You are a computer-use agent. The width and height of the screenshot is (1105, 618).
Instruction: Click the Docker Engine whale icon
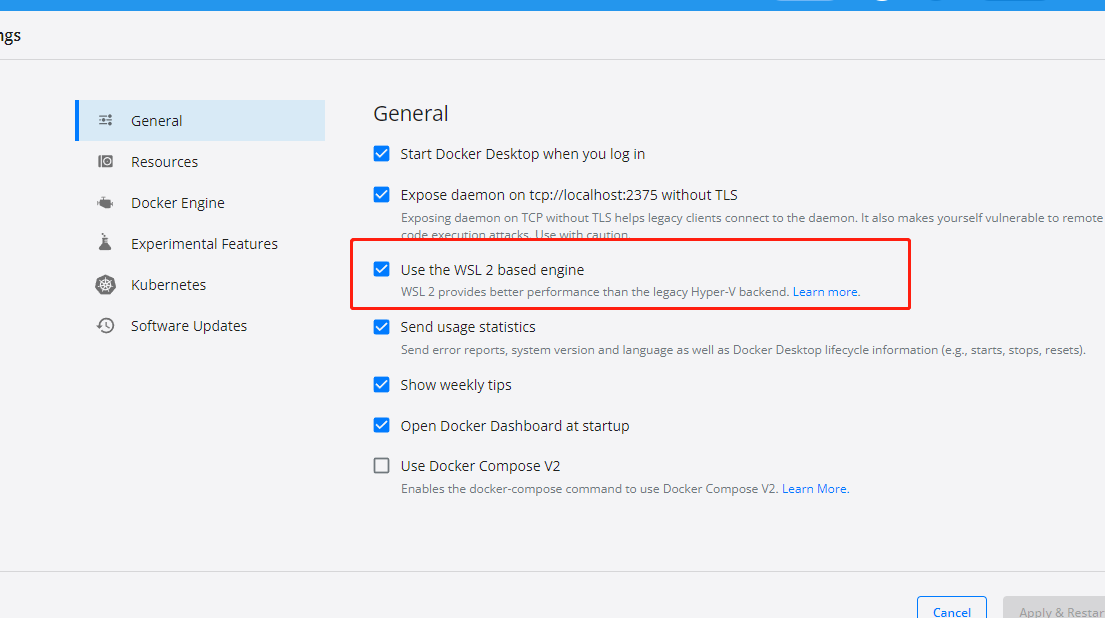coord(105,203)
